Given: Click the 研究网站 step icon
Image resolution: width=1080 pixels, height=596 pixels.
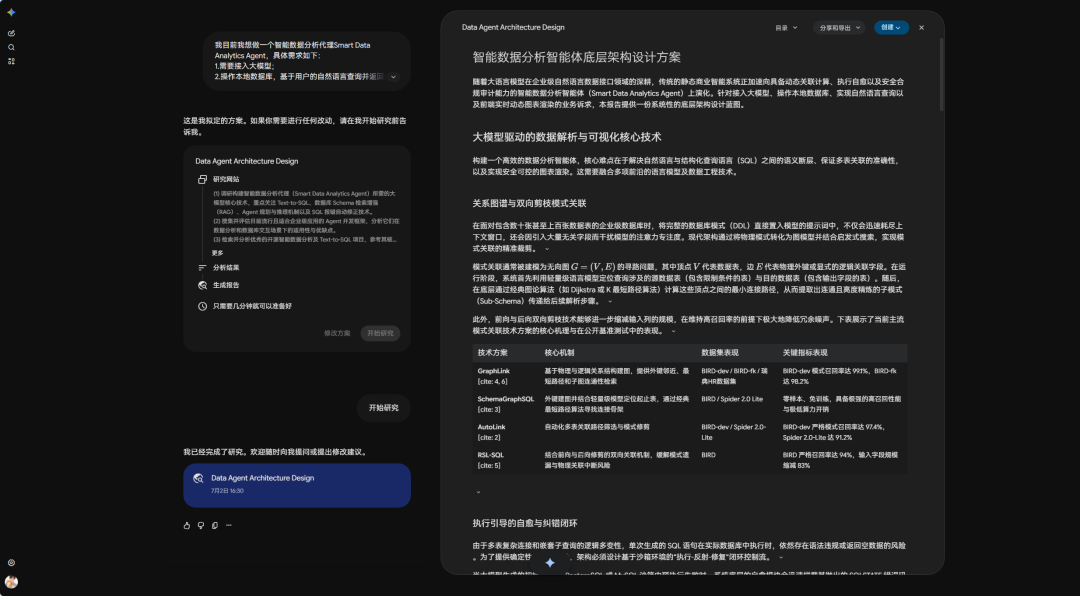Looking at the screenshot, I should coord(202,179).
